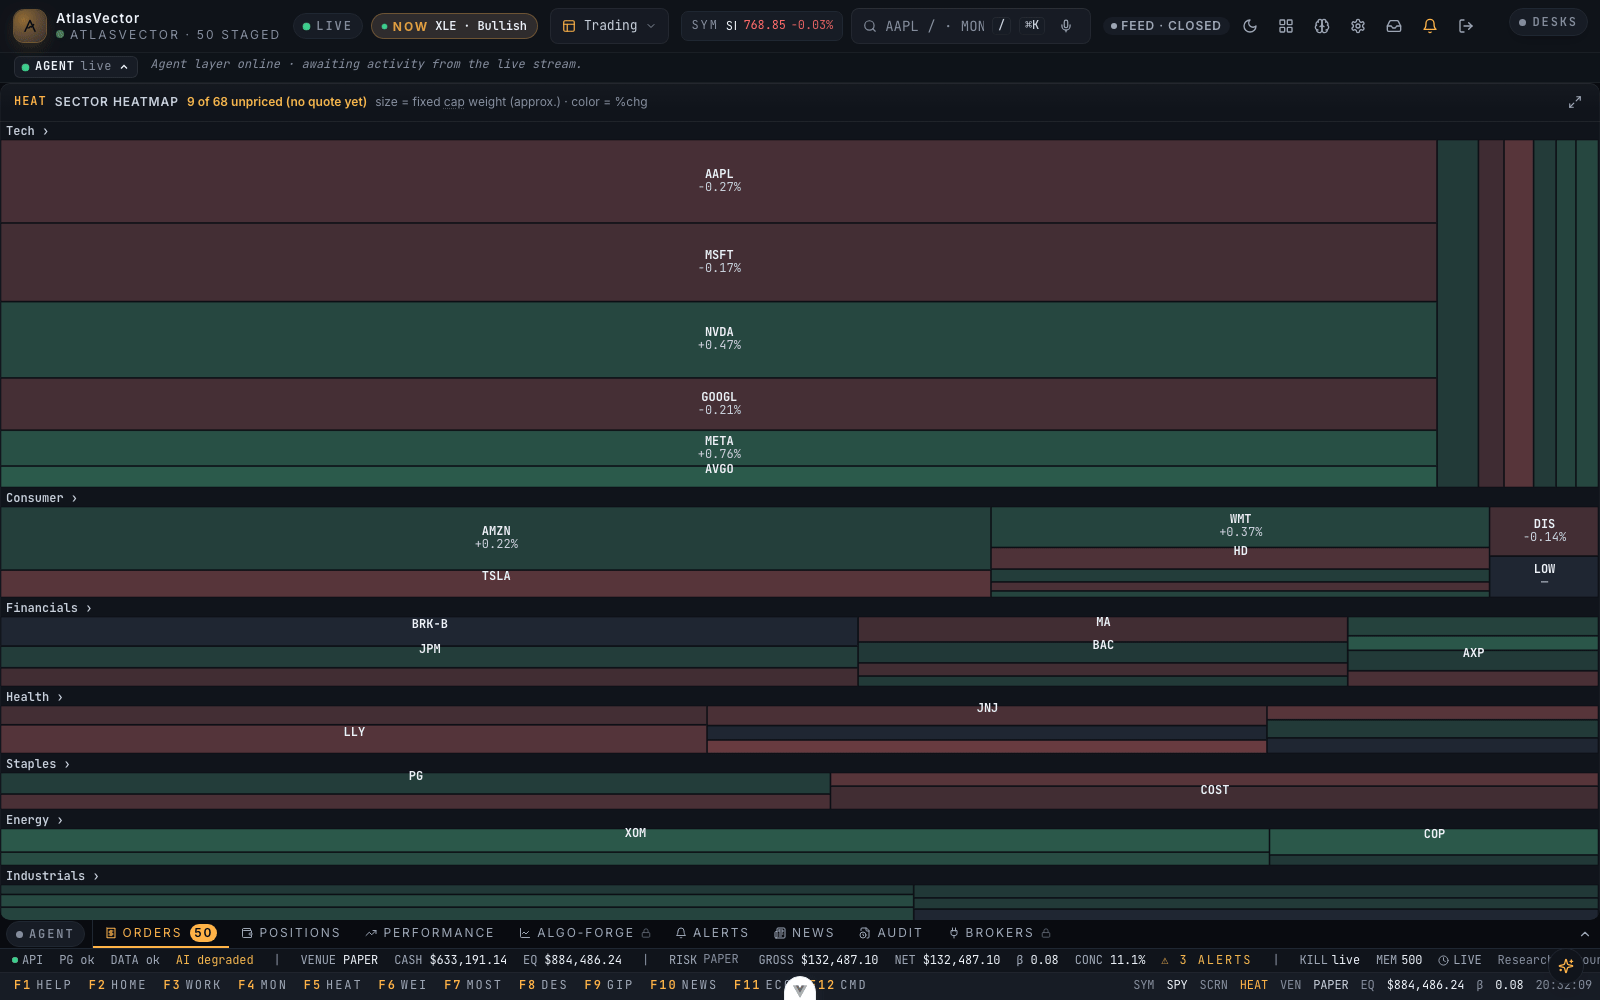Toggle the AGENT pill in bottom bar
1600x1000 pixels.
tap(46, 934)
